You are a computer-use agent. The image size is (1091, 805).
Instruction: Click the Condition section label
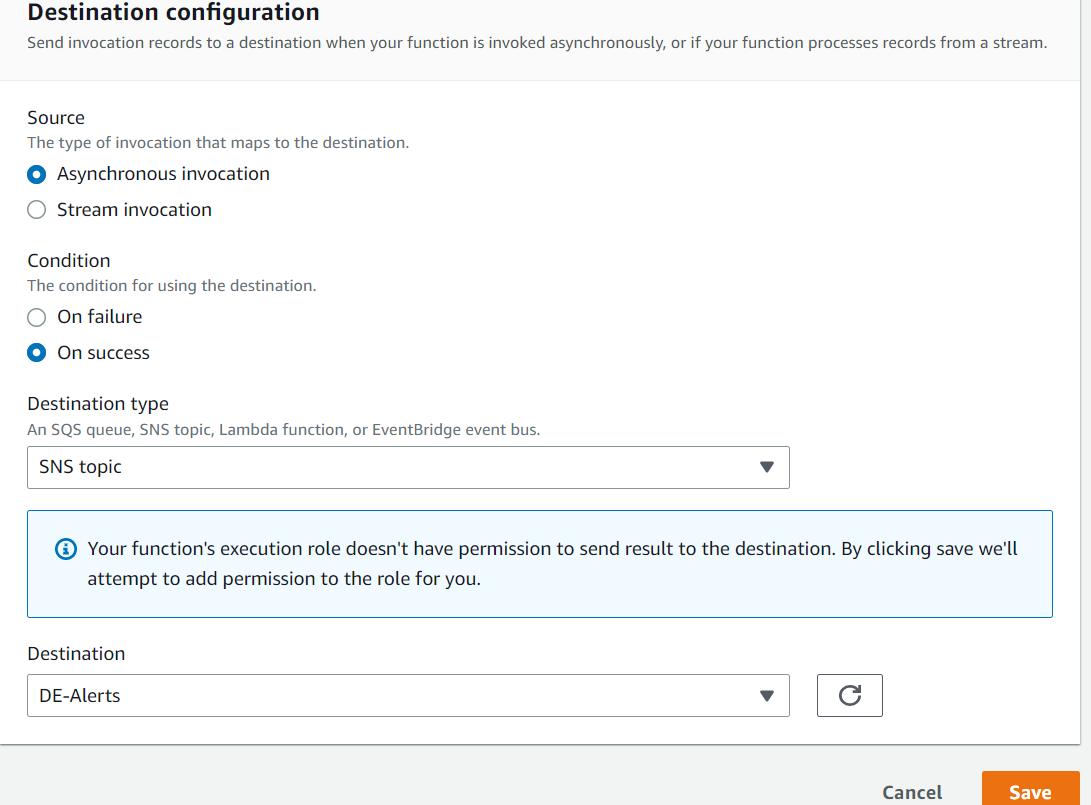(69, 261)
